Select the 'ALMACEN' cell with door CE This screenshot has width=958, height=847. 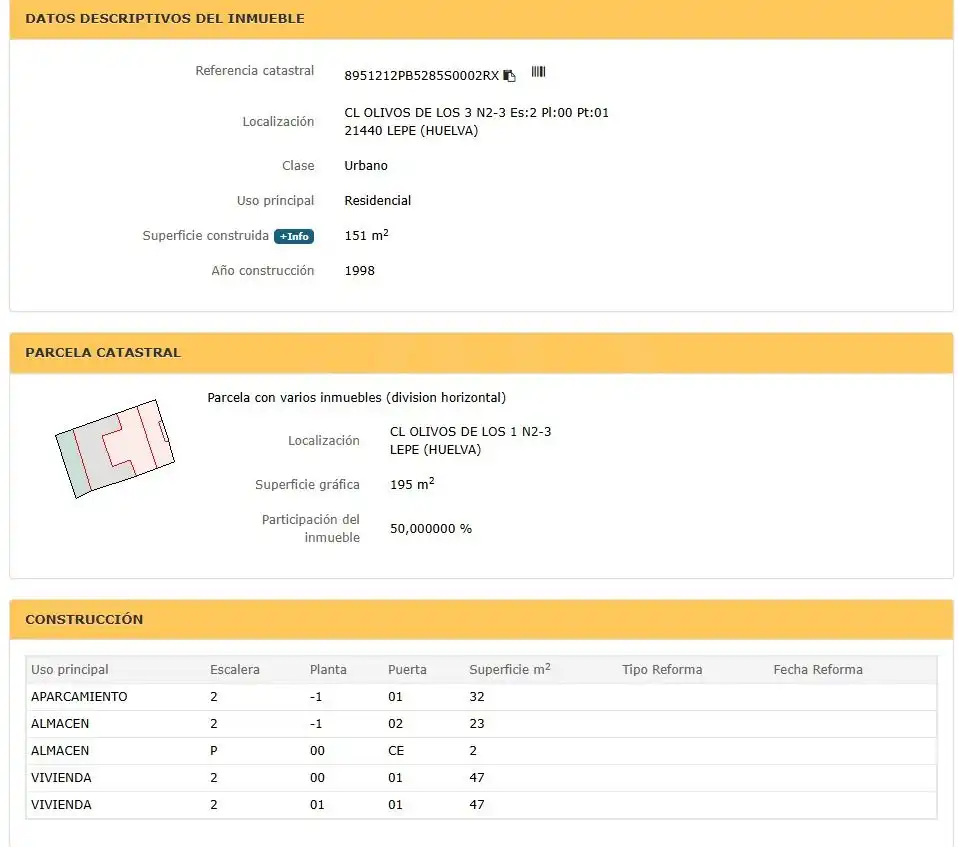60,750
